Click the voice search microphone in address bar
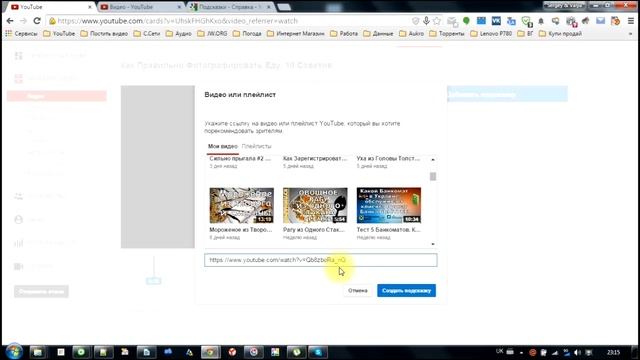Screen dimensions: 640x360 coord(426,21)
